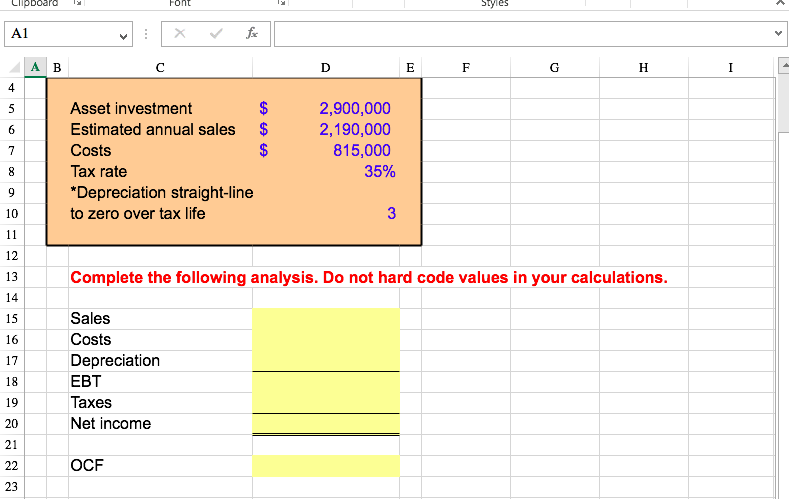789x499 pixels.
Task: Open Clipboard group dialog launcher
Action: click(77, 3)
